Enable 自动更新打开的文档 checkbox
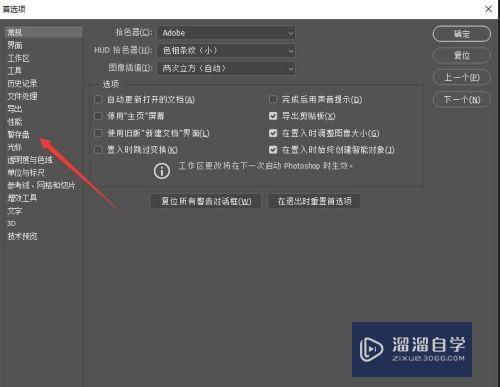The height and width of the screenshot is (387, 500). [x=98, y=99]
